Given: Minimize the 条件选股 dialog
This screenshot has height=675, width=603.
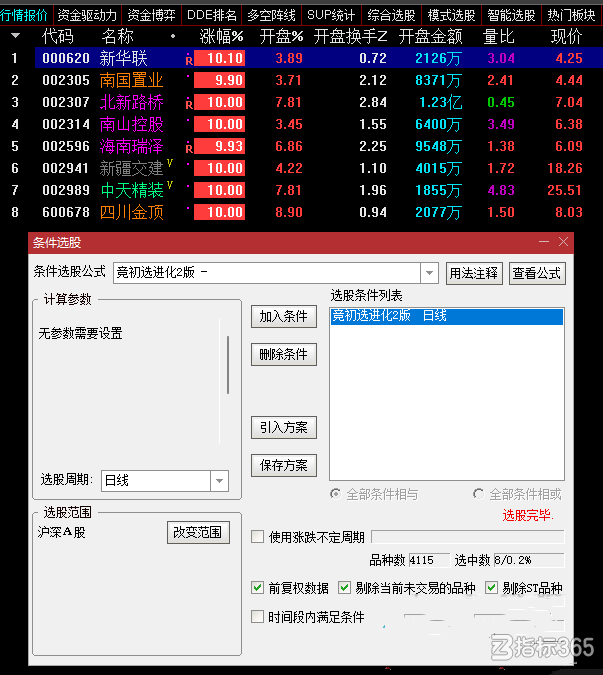Looking at the screenshot, I should [544, 242].
